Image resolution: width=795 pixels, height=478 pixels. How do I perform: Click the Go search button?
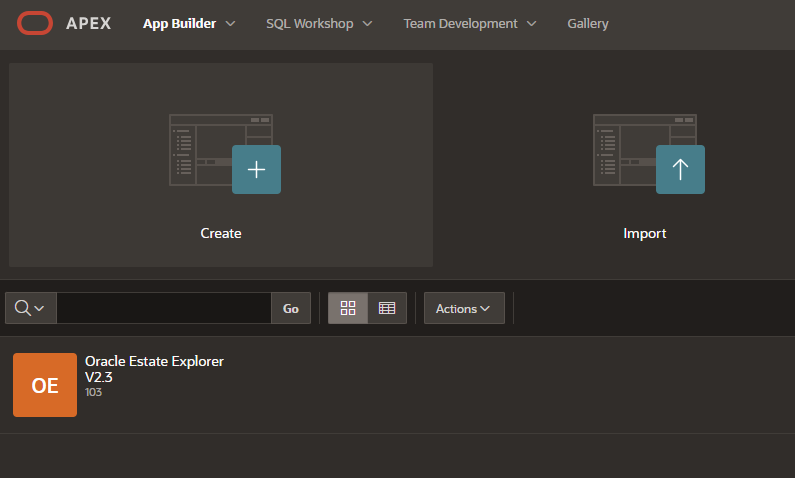(291, 308)
